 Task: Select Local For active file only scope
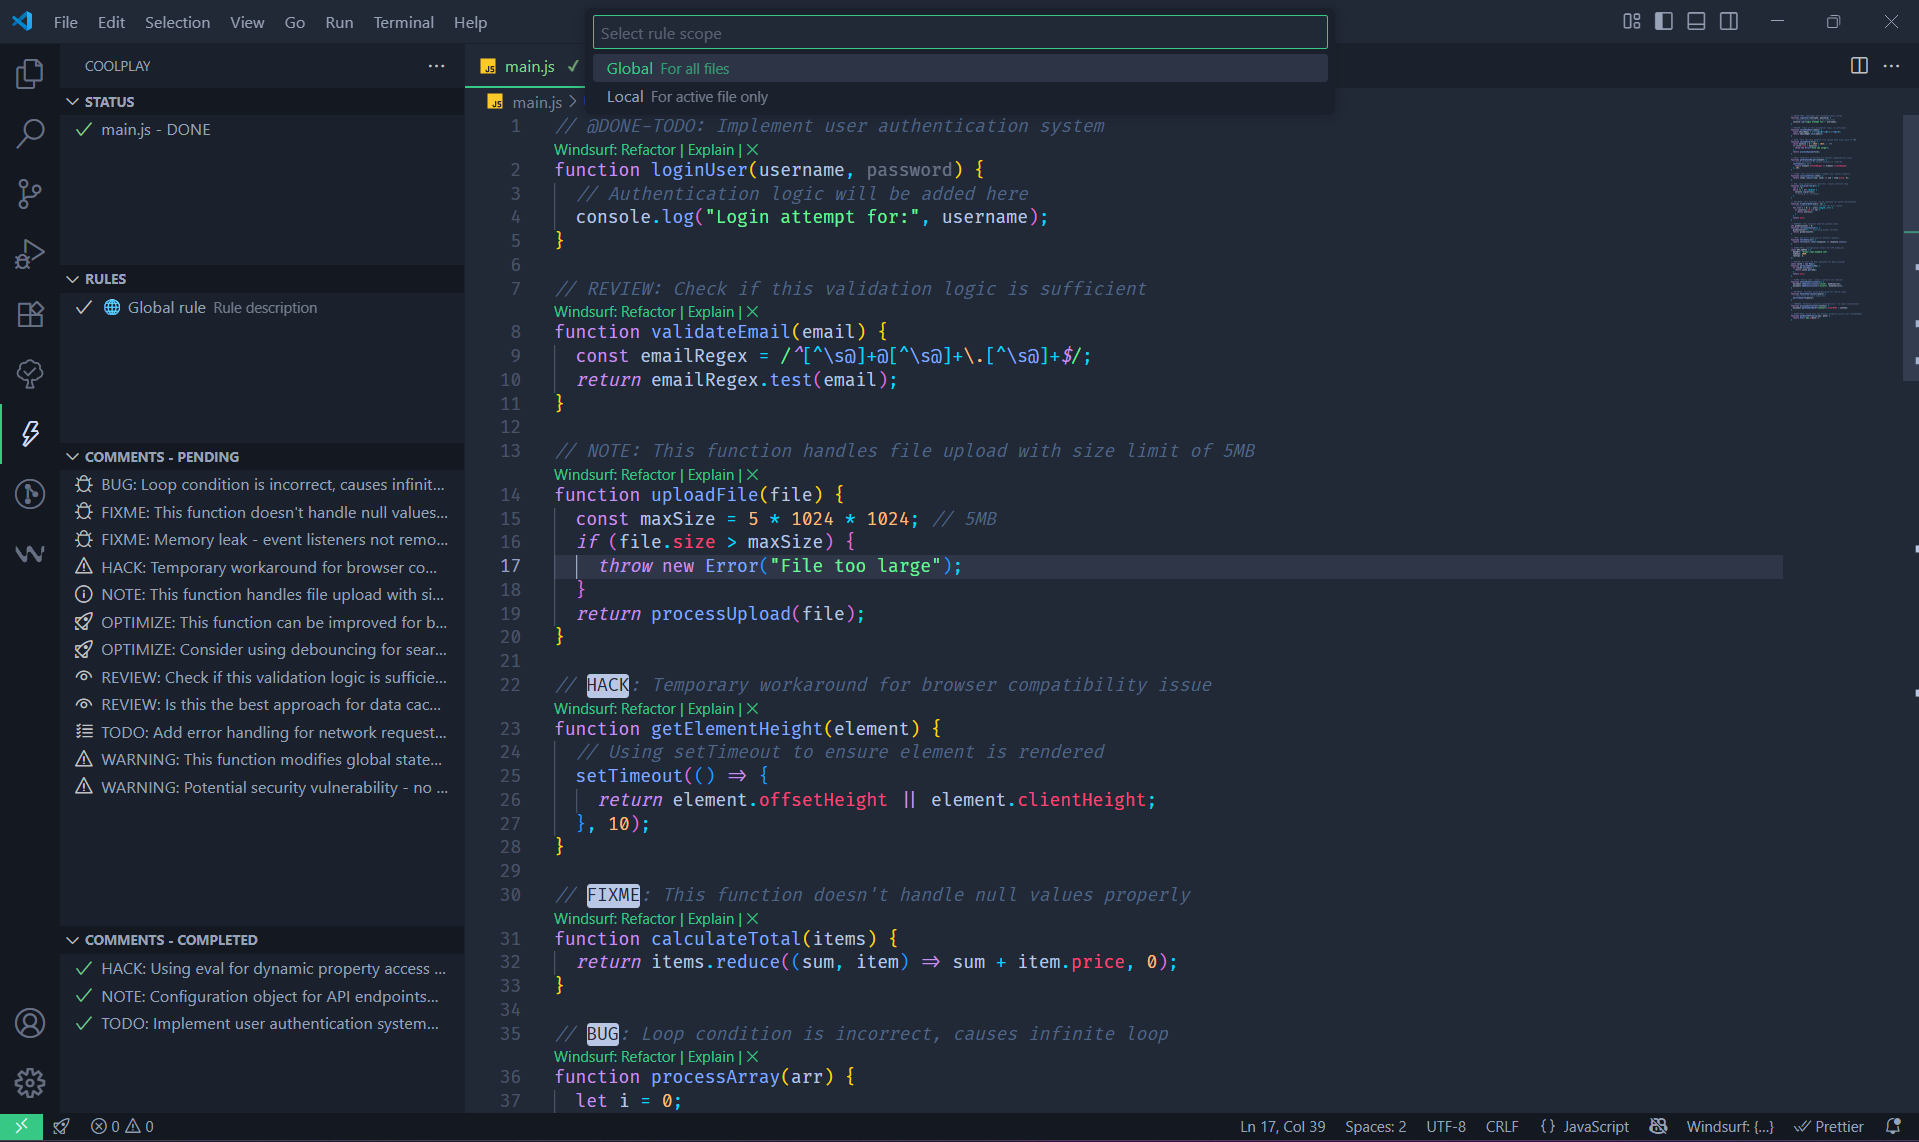(960, 97)
